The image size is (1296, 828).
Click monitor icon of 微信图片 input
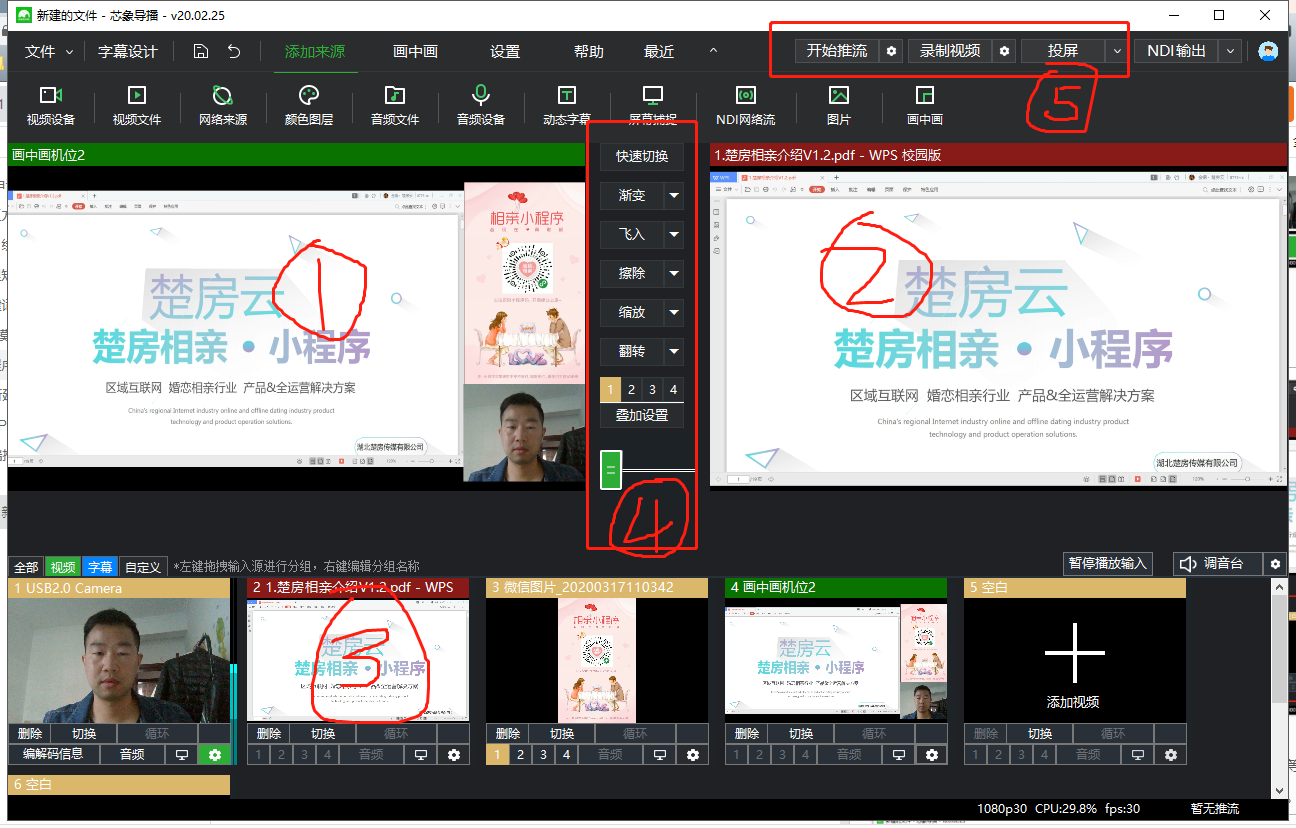pos(660,754)
